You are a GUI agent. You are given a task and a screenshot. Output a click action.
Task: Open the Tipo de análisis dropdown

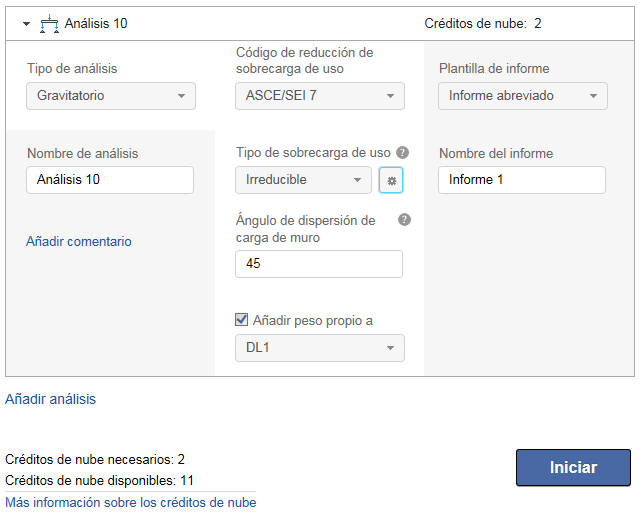coord(111,96)
